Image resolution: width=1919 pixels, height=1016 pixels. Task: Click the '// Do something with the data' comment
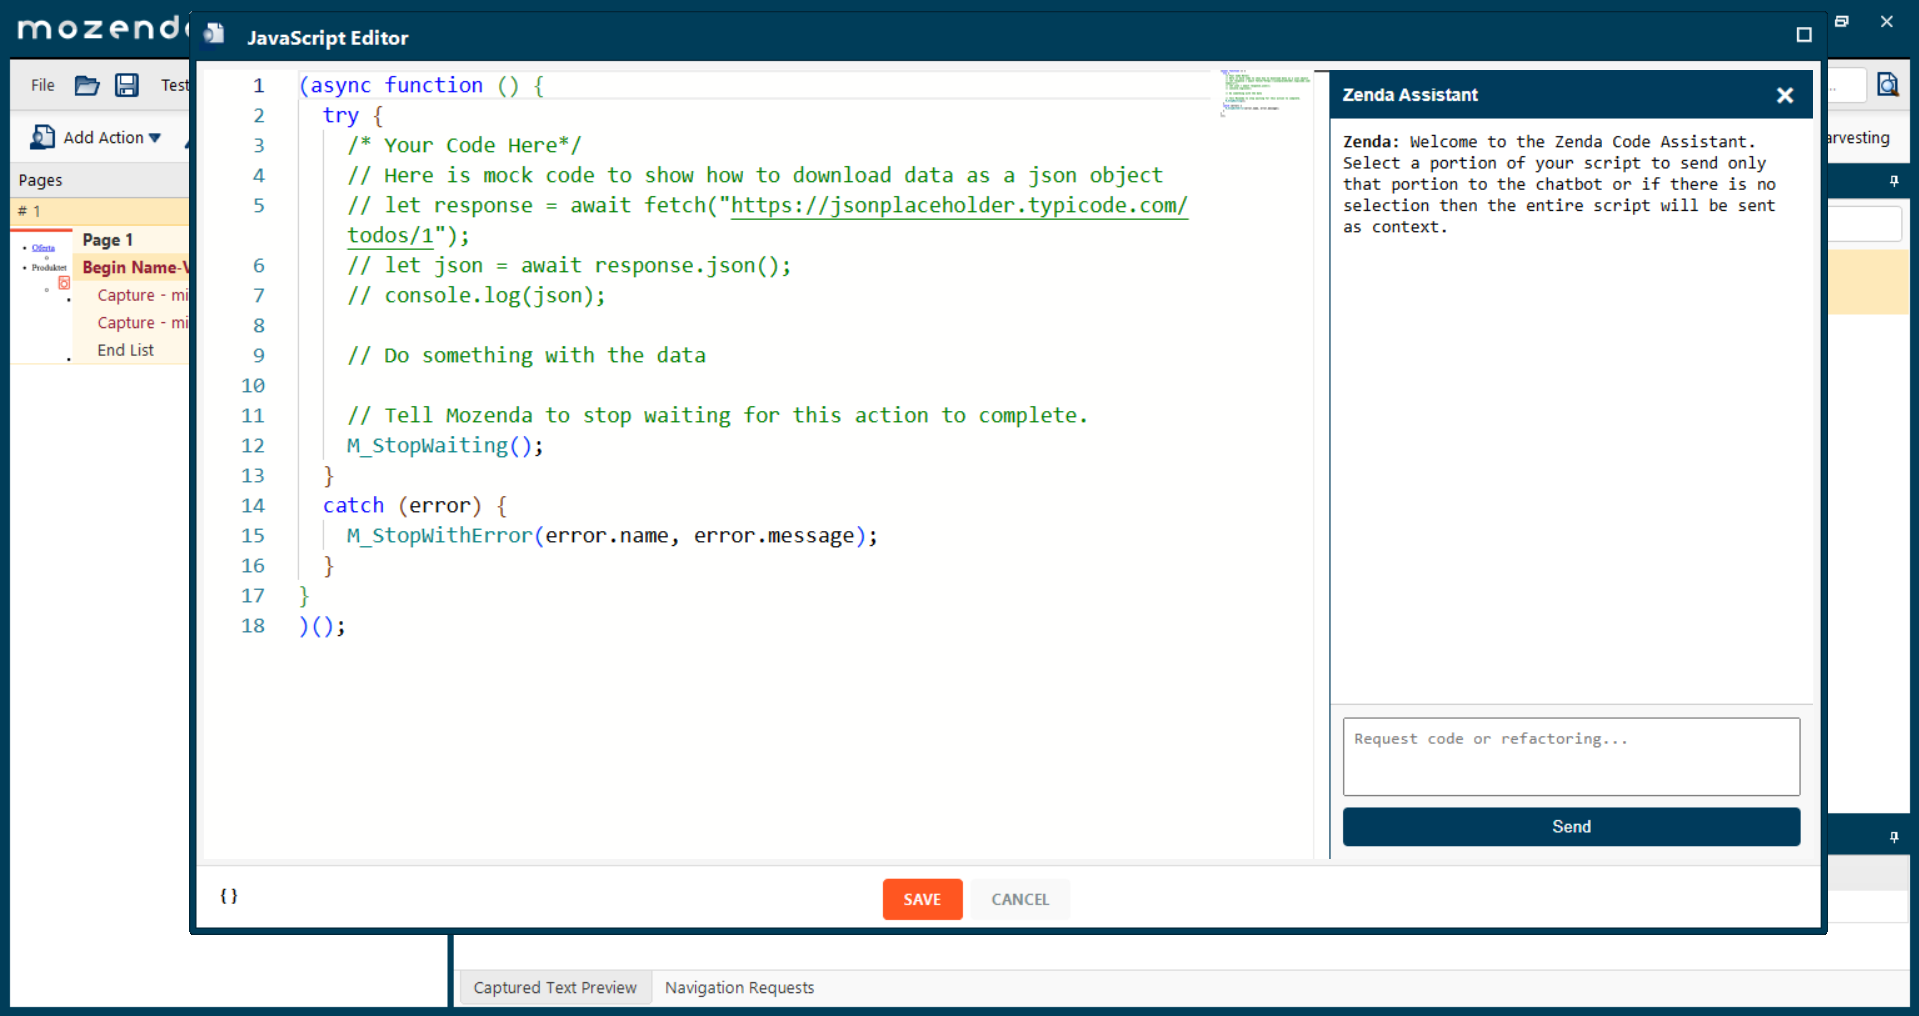(526, 355)
